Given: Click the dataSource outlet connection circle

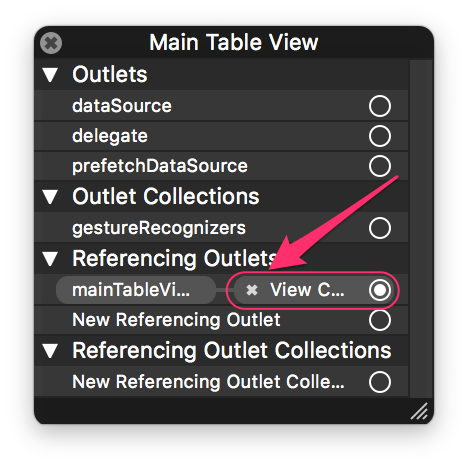Looking at the screenshot, I should [x=380, y=106].
